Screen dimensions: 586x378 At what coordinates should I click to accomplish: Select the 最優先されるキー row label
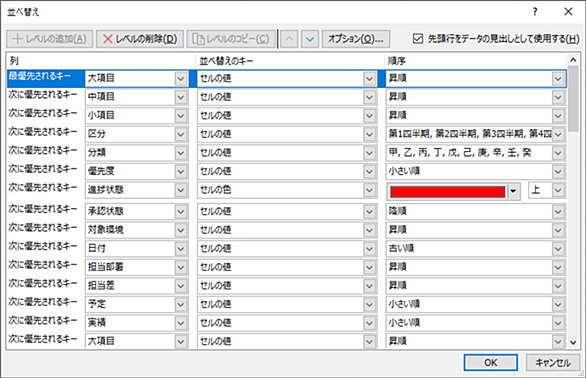click(40, 76)
